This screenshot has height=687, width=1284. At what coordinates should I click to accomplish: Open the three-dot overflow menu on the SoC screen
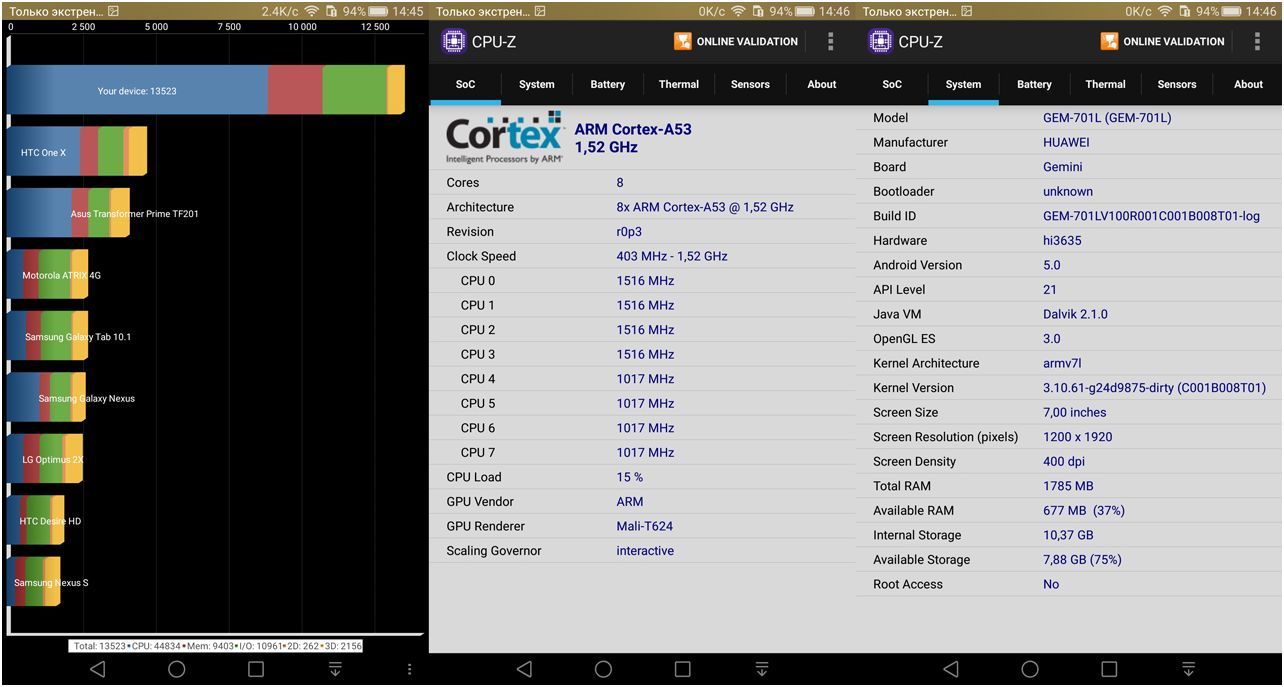pyautogui.click(x=830, y=42)
